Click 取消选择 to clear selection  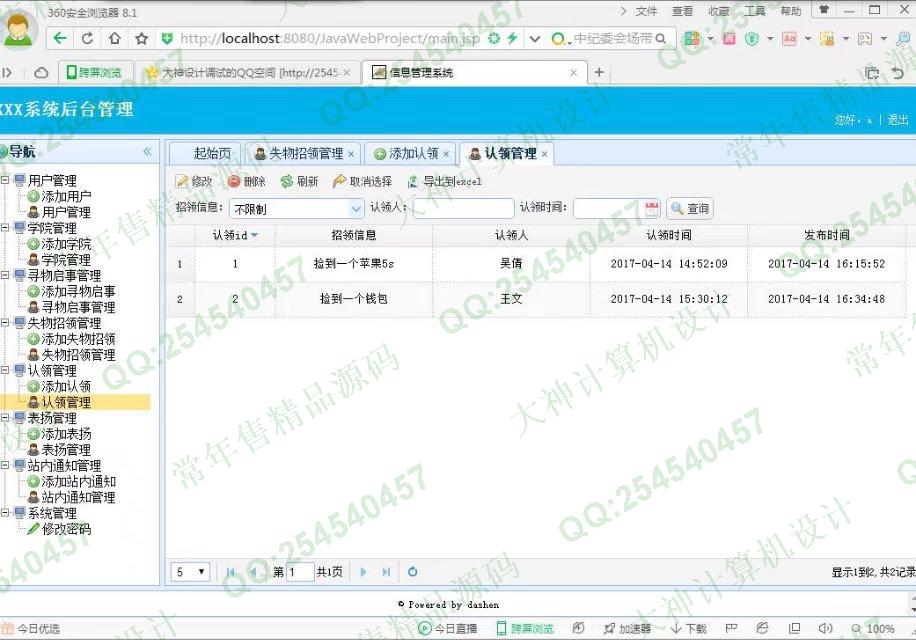(x=362, y=182)
